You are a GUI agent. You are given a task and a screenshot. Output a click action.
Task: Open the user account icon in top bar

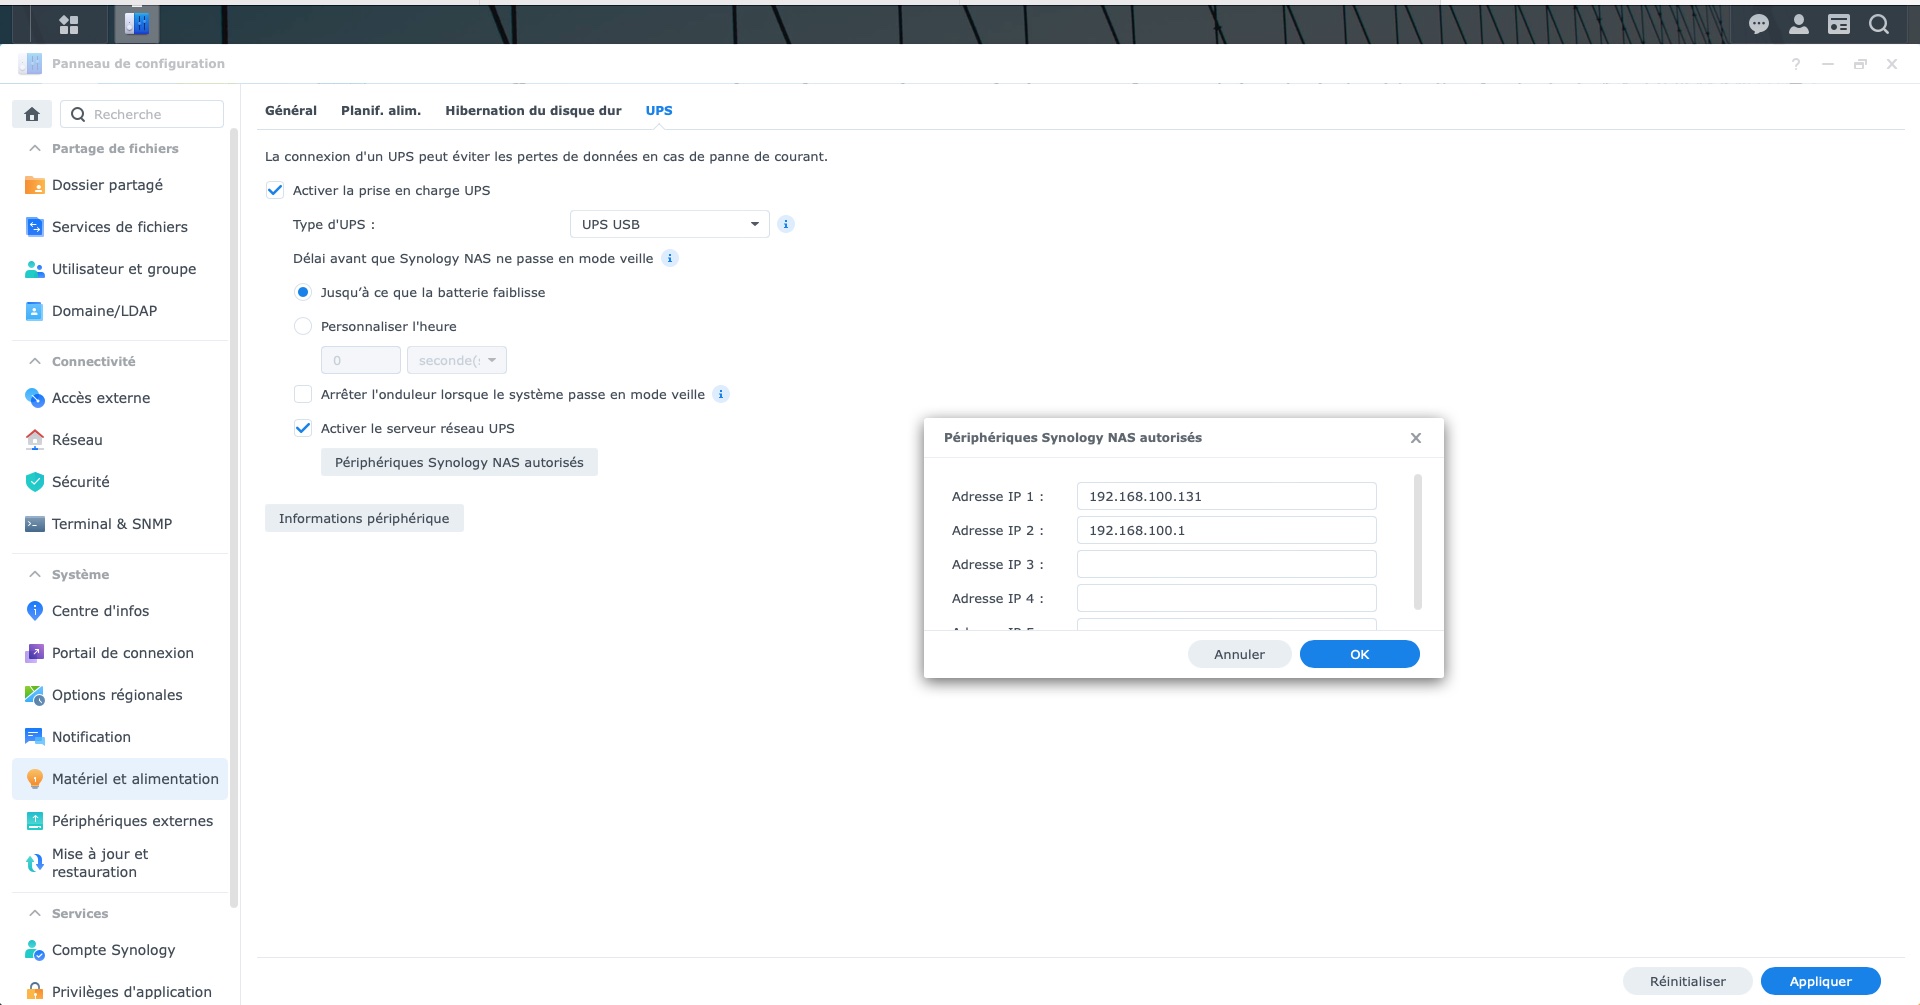[1798, 24]
